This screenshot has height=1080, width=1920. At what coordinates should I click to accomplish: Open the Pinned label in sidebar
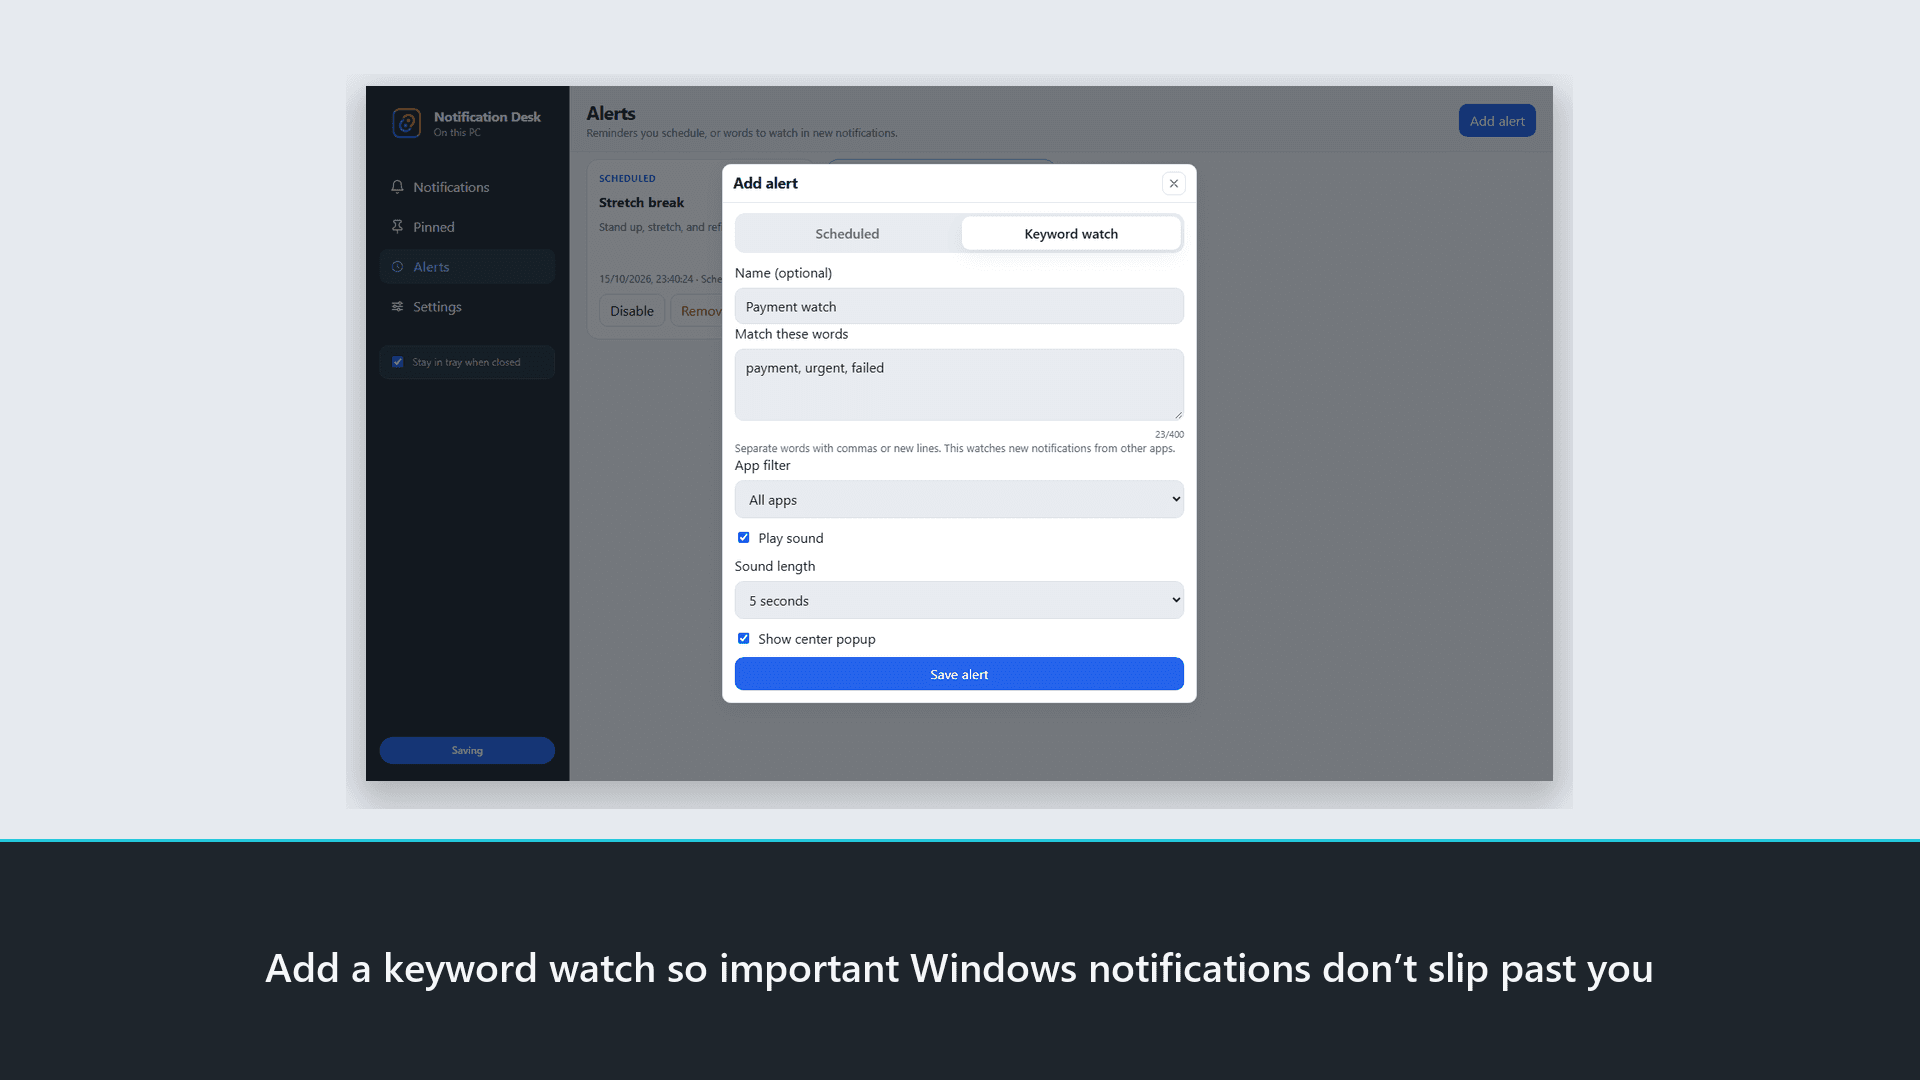[x=434, y=227]
